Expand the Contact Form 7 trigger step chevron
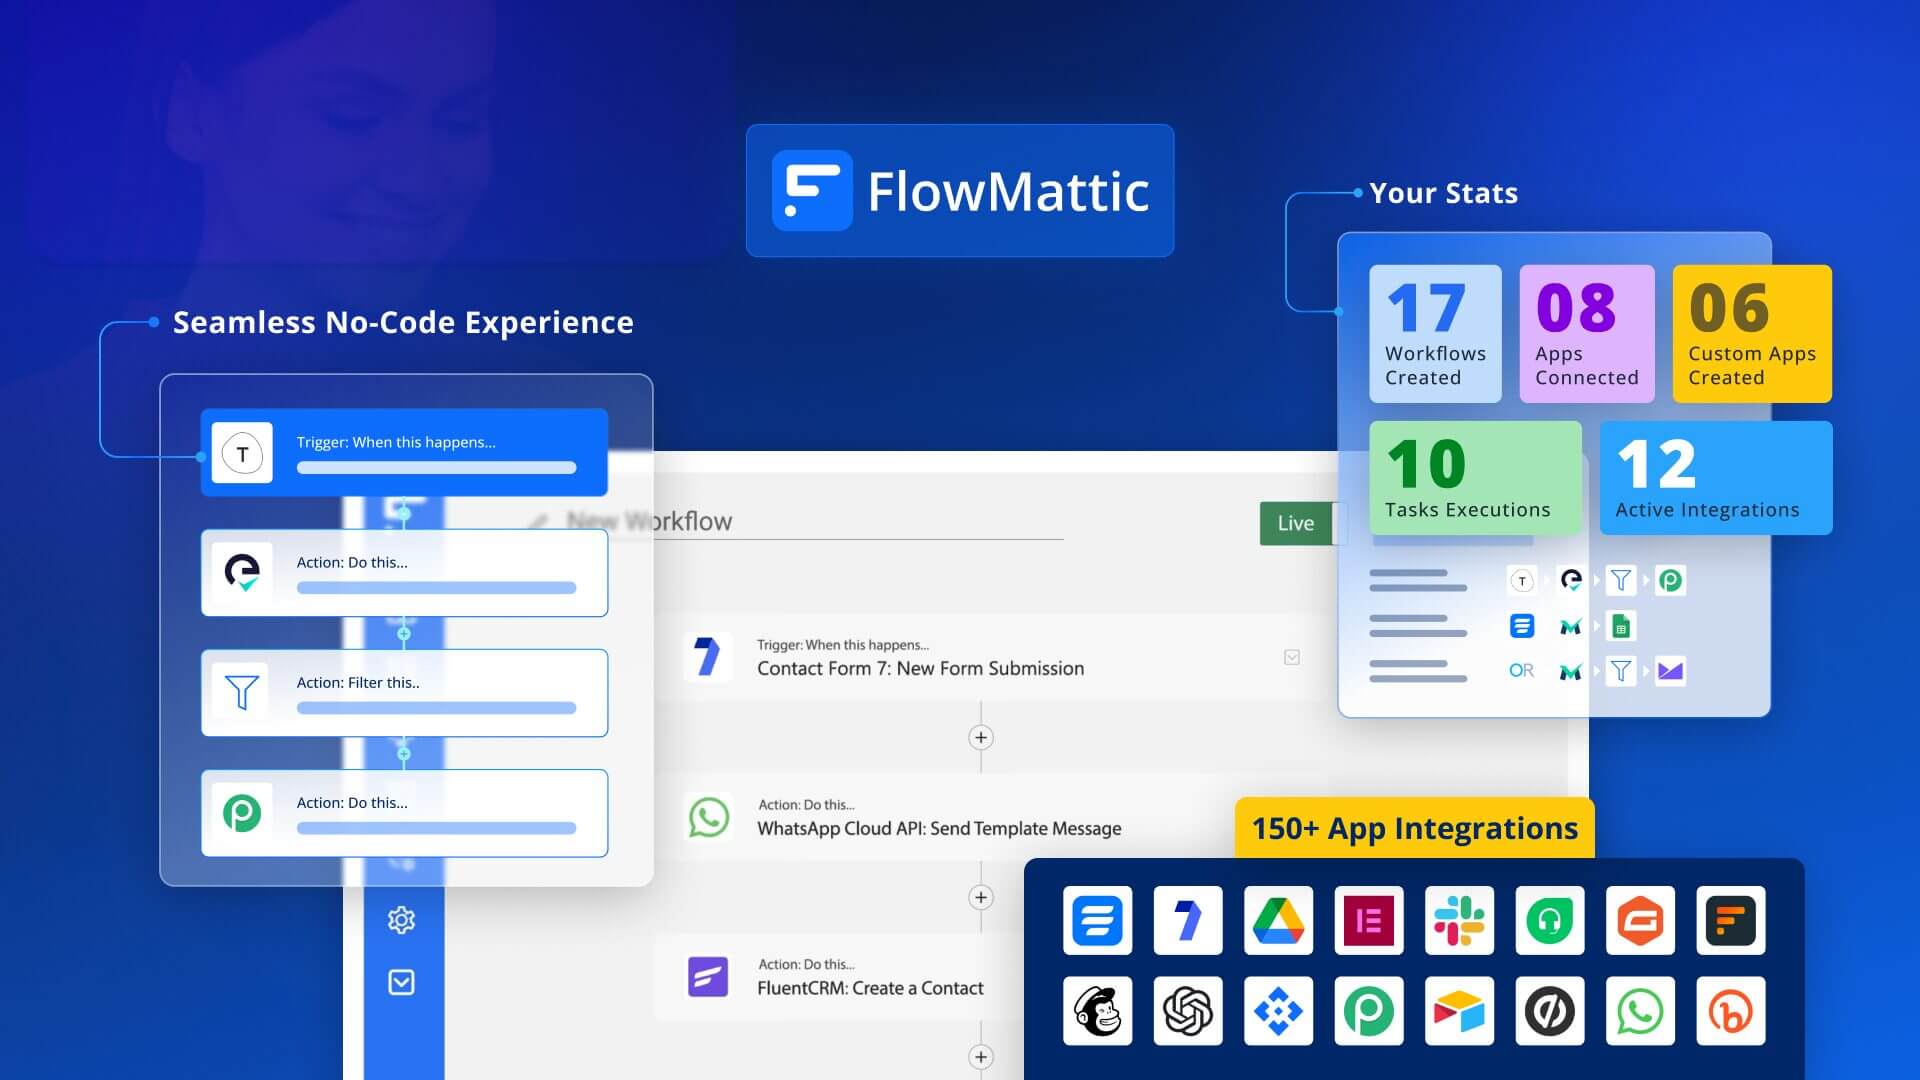The image size is (1920, 1080). pyautogui.click(x=1292, y=657)
